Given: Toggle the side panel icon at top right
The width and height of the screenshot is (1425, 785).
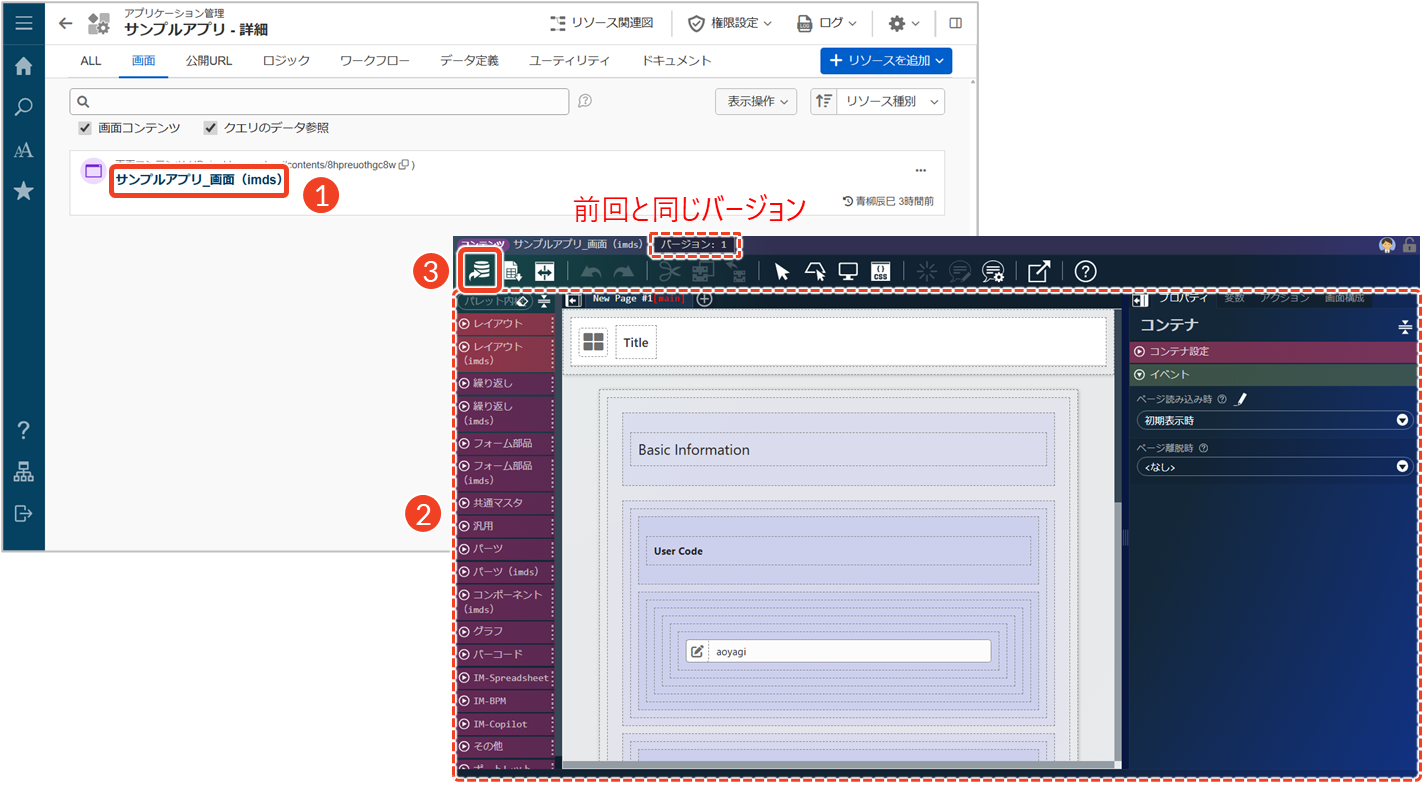Looking at the screenshot, I should (x=955, y=23).
